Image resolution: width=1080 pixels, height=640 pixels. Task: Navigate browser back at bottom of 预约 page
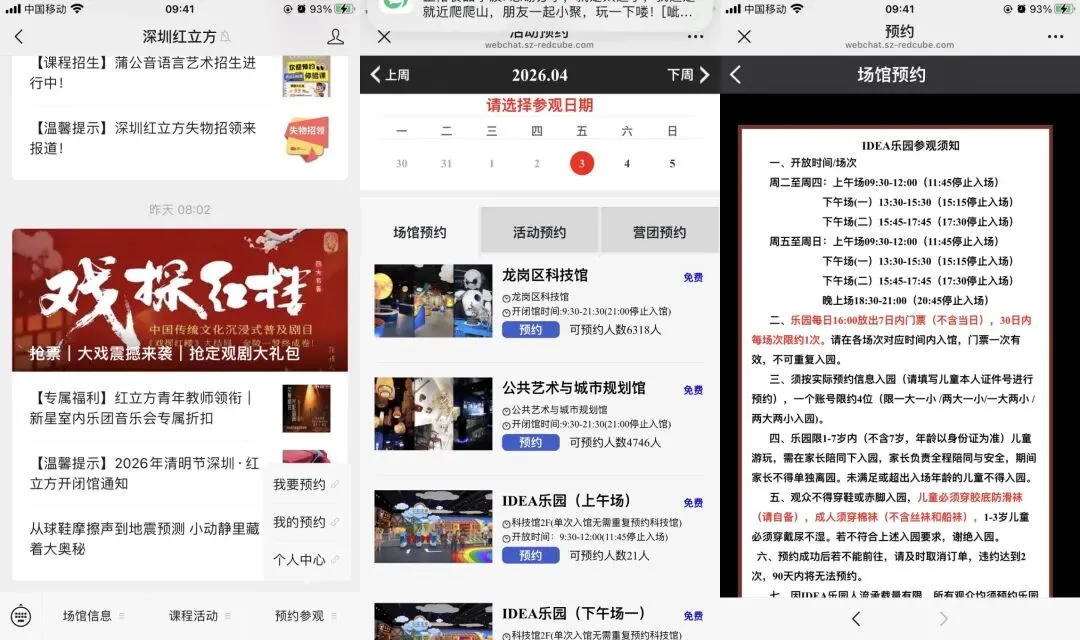tap(855, 619)
